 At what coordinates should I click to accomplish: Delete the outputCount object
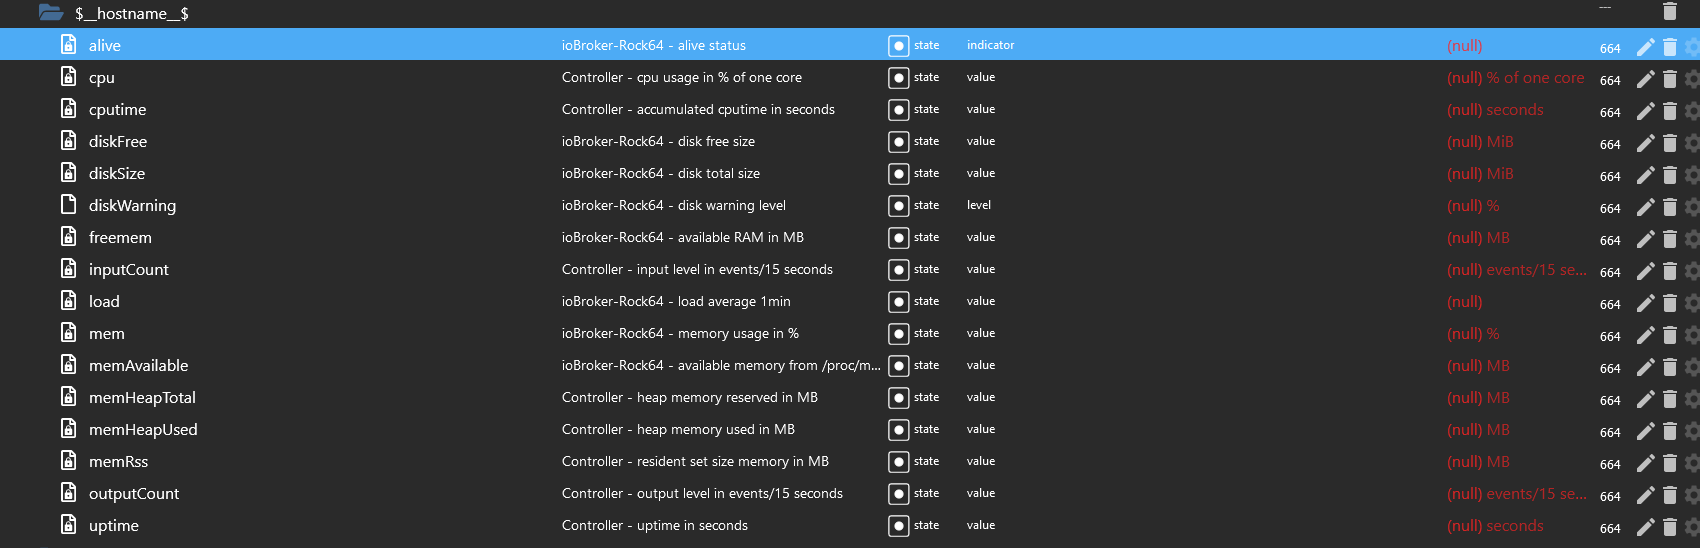pos(1669,495)
